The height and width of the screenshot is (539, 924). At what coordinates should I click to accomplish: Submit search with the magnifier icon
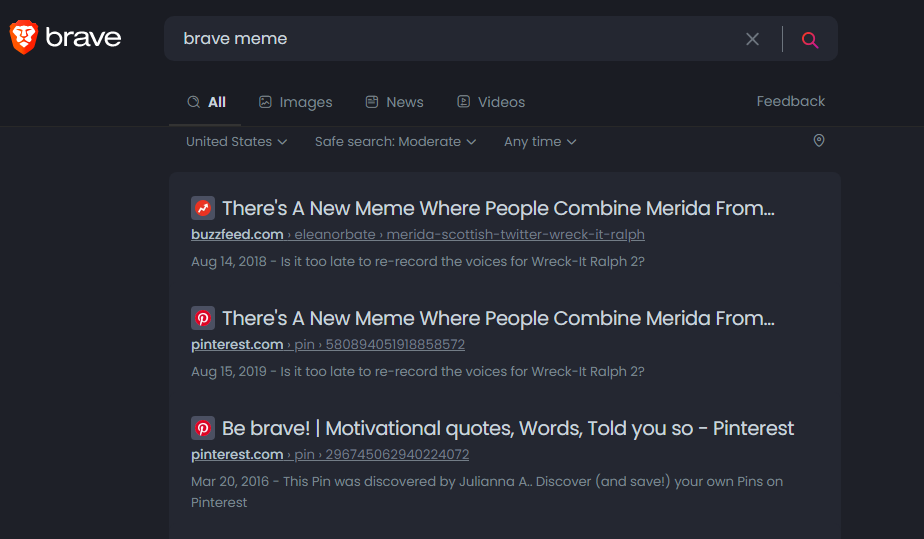(x=810, y=39)
